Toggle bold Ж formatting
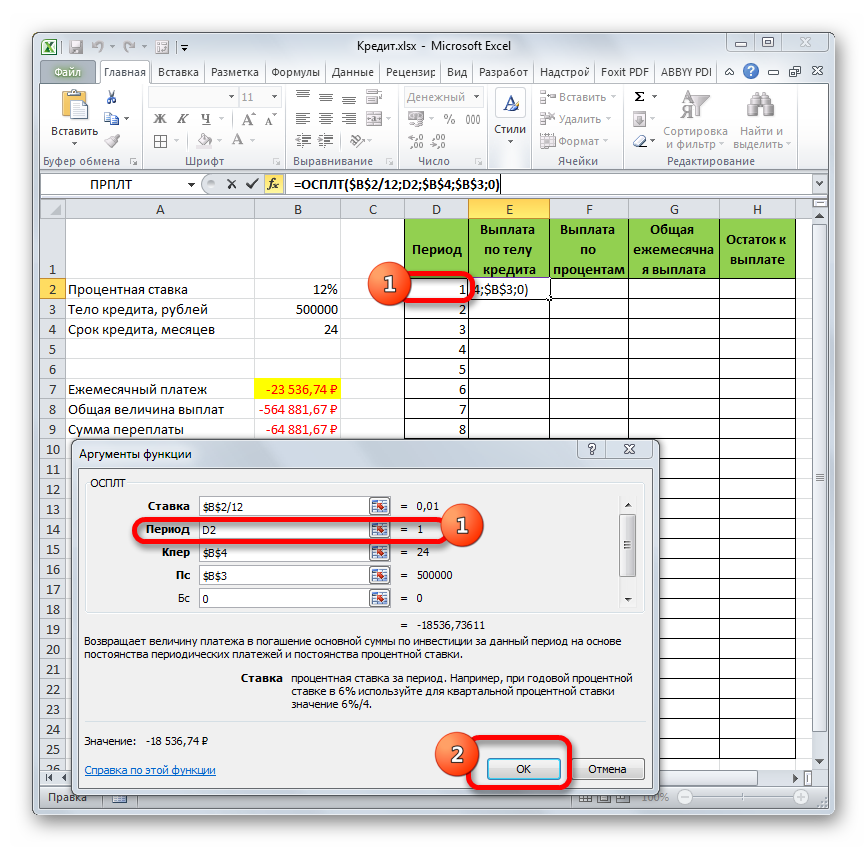868x848 pixels. pyautogui.click(x=159, y=119)
